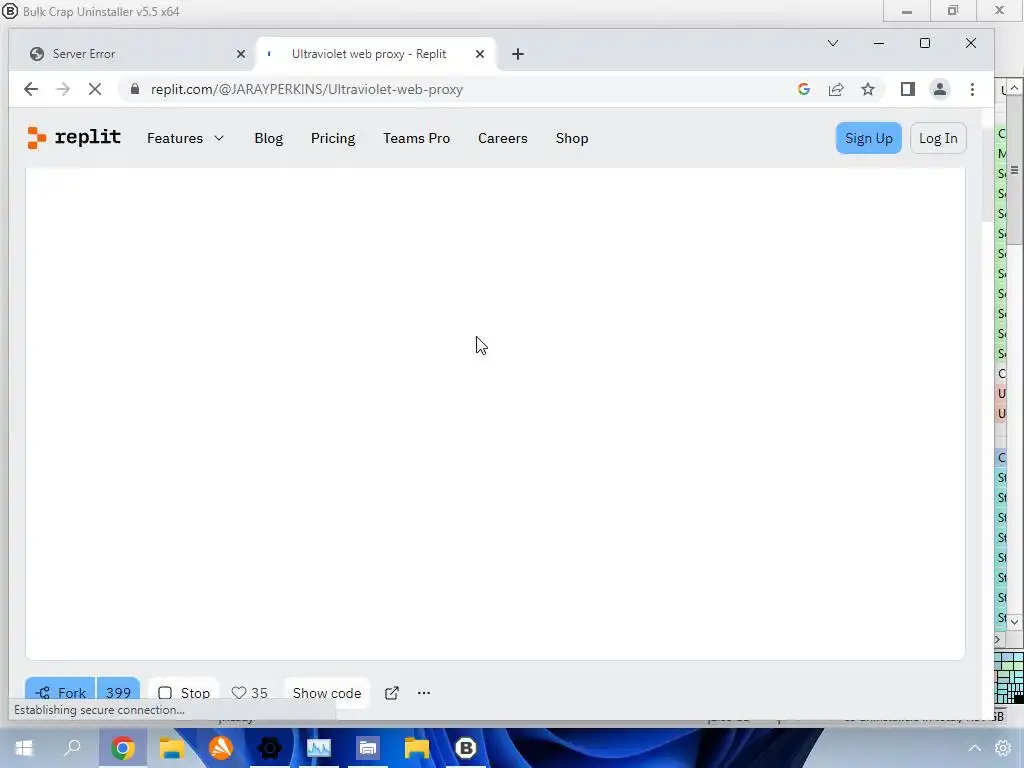Open the three-dot more options menu

coord(424,693)
